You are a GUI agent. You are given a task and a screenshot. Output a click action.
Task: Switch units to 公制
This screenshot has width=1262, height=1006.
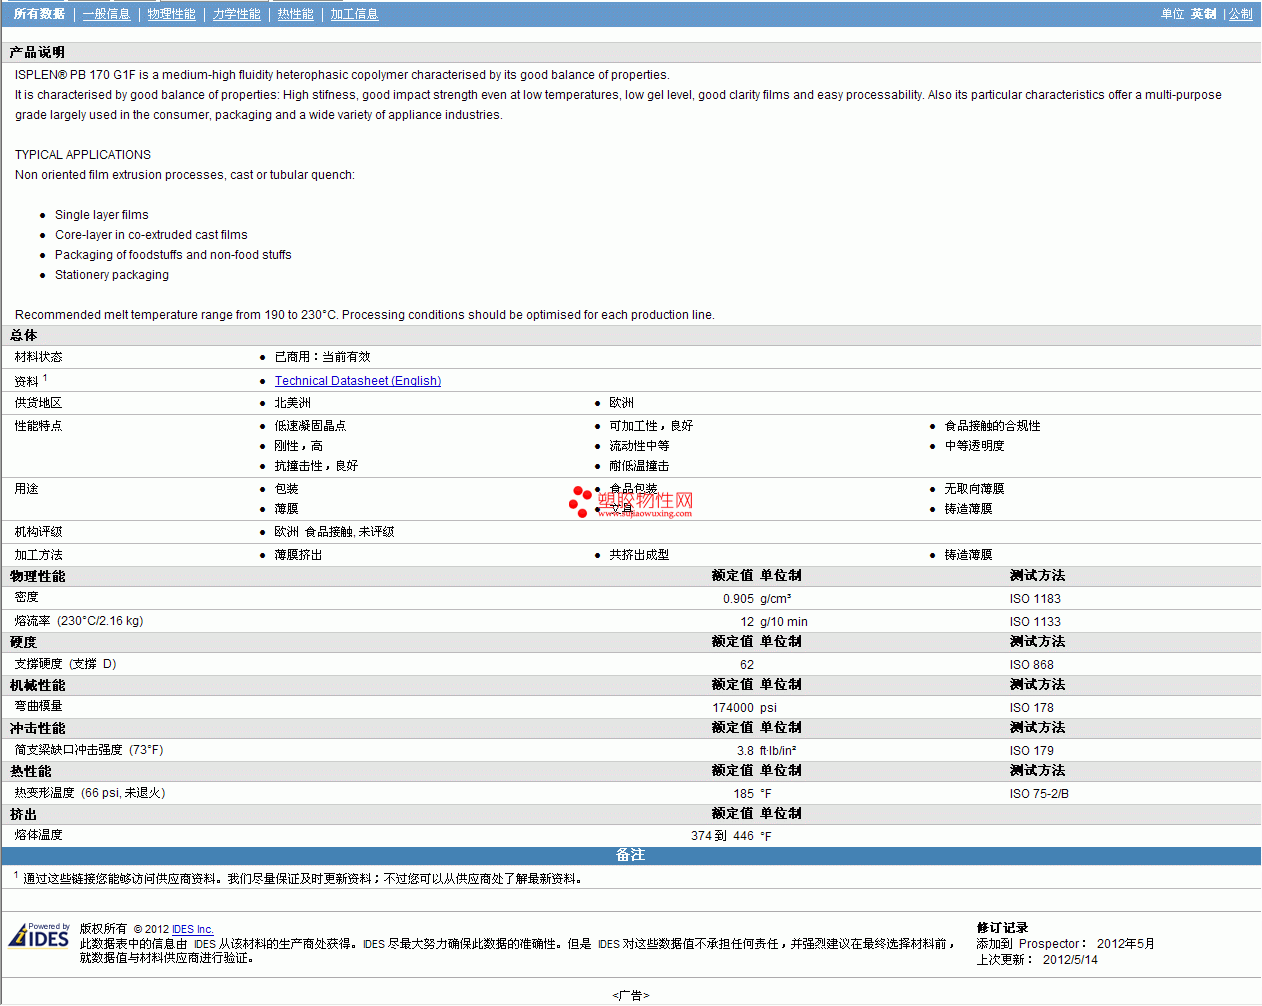[1240, 14]
